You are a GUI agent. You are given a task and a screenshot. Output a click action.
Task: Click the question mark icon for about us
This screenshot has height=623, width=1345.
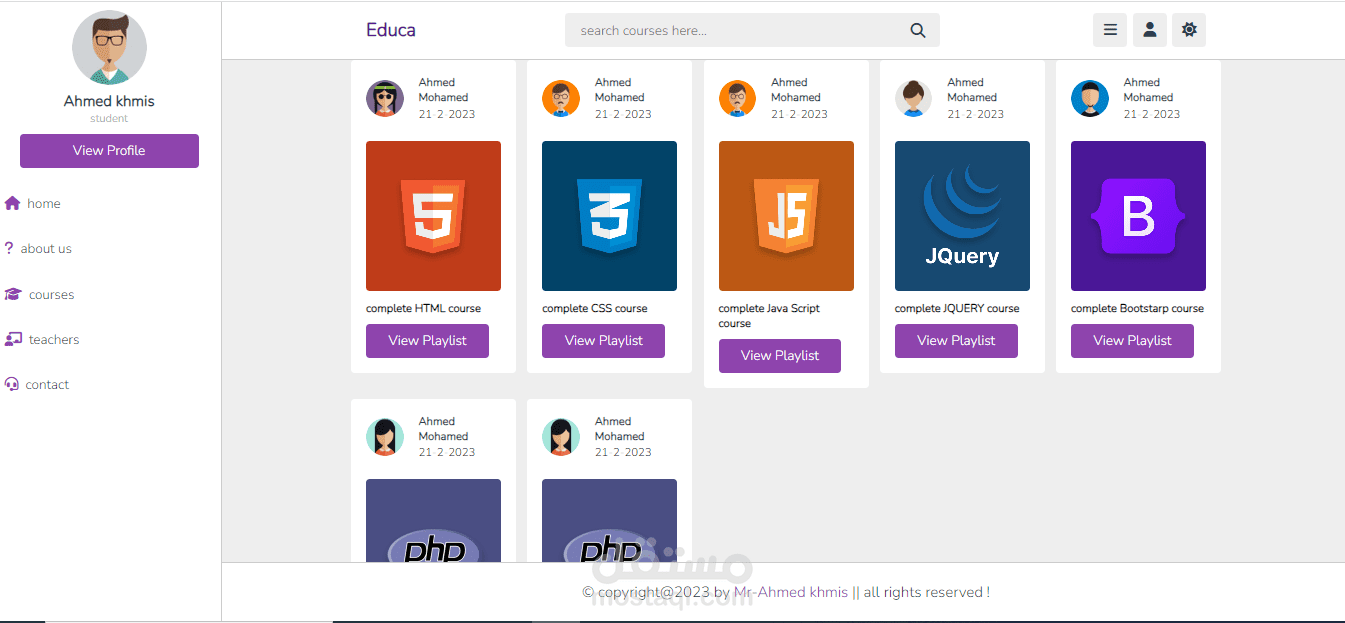[9, 248]
